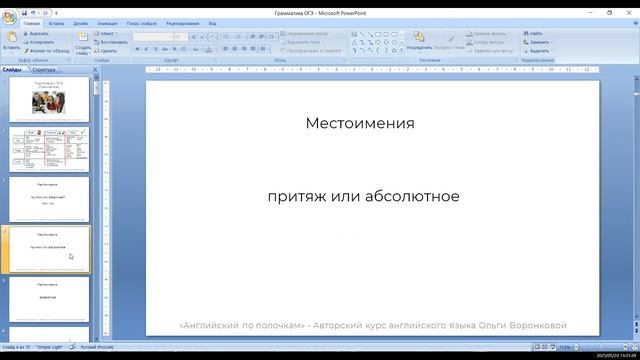
Task: Open the Показ слайдов ribbon tab
Action: (x=142, y=24)
